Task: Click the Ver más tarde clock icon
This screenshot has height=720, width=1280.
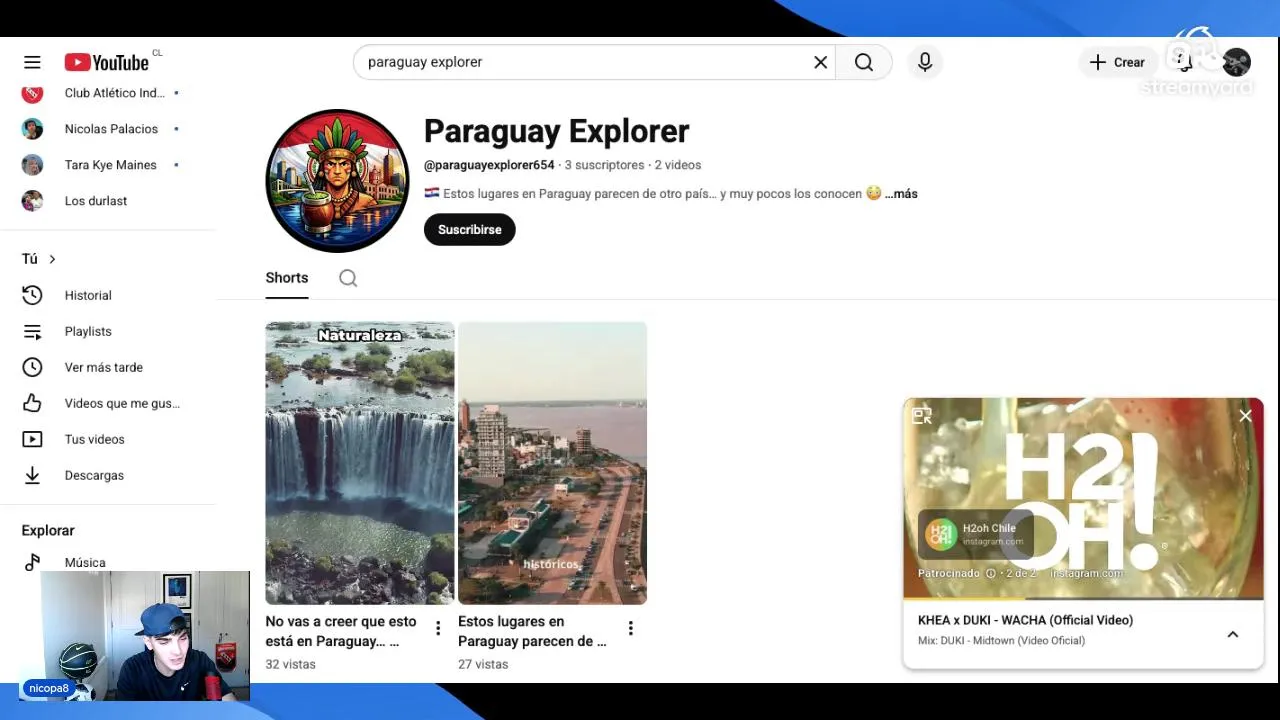Action: 32,367
